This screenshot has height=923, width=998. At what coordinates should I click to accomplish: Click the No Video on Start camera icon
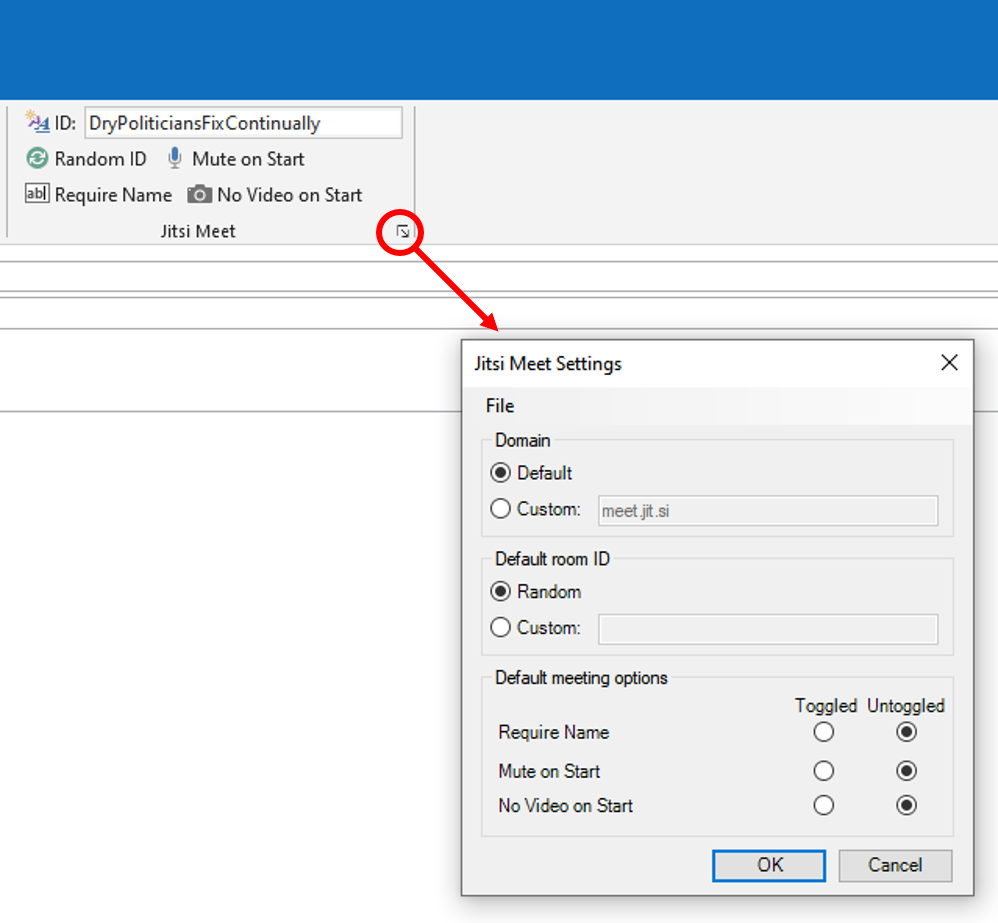(x=199, y=194)
